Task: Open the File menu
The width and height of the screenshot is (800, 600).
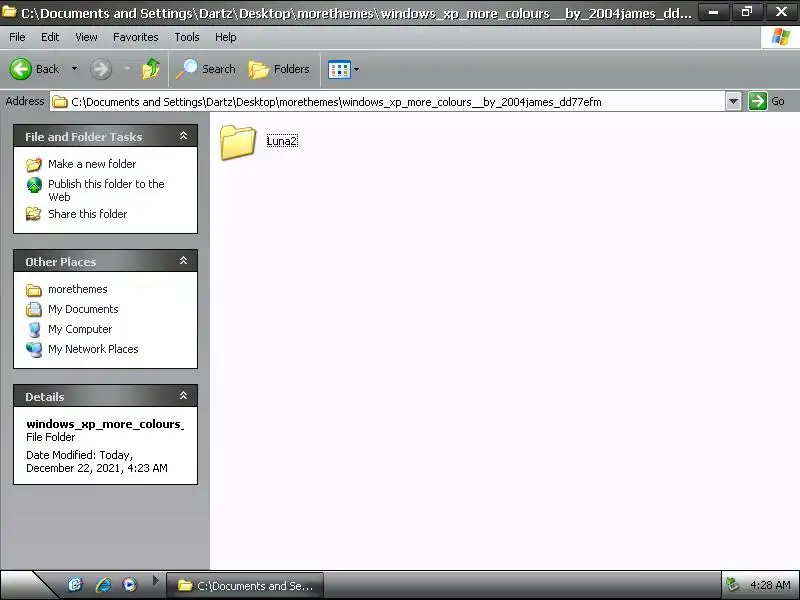Action: (17, 37)
